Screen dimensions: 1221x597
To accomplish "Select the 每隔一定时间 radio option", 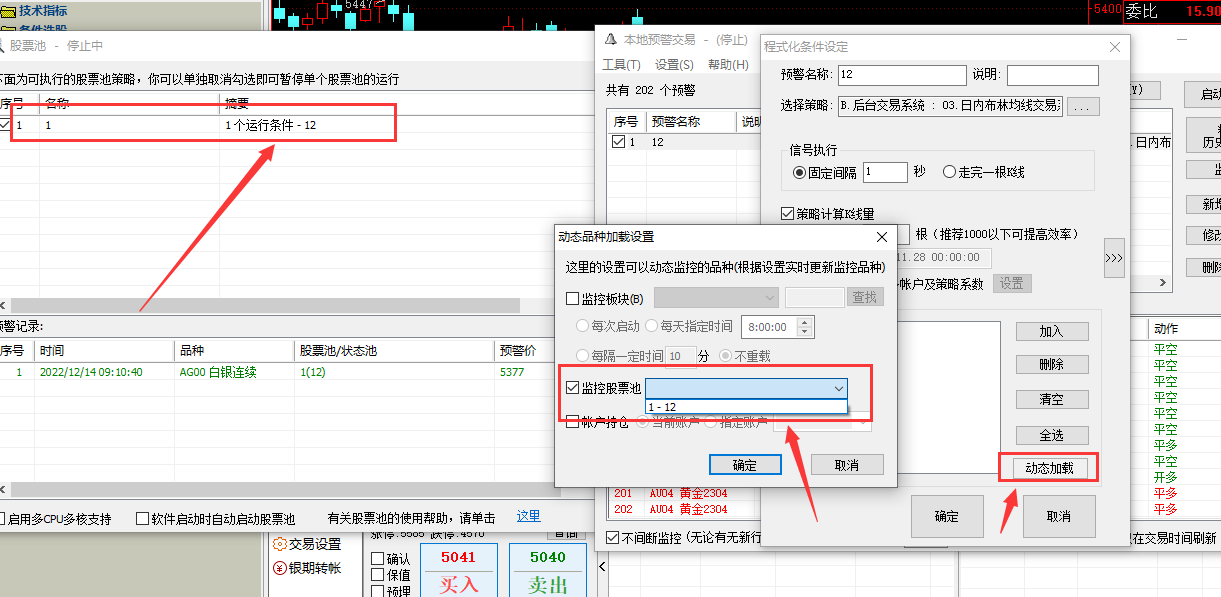I will [x=582, y=356].
